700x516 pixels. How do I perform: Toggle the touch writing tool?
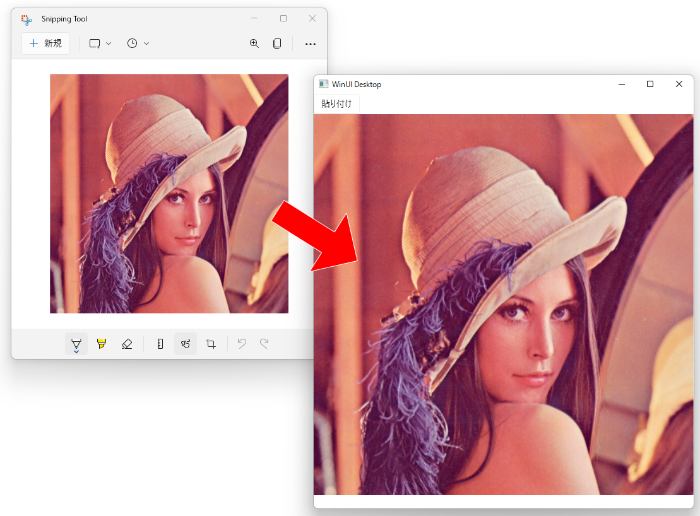point(185,344)
